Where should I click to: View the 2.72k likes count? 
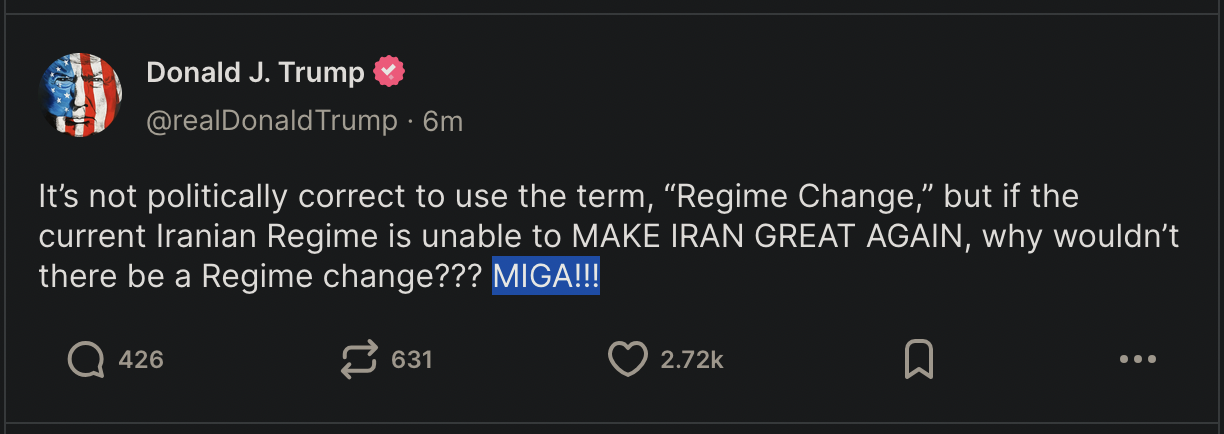tap(692, 360)
